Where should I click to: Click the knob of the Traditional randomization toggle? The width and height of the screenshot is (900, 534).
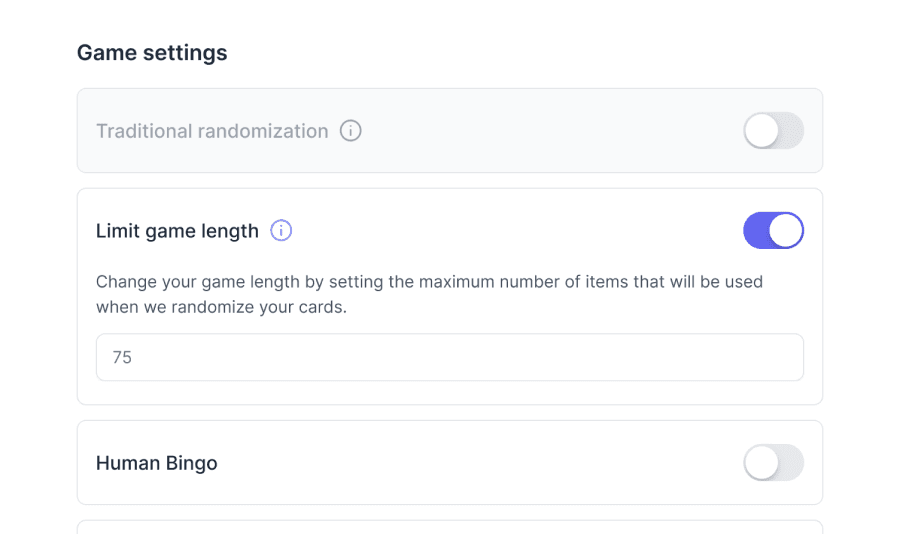click(761, 131)
